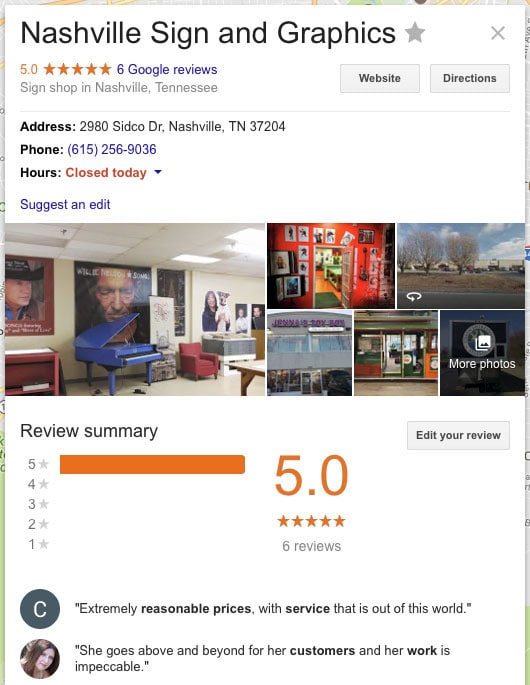Open the business Website
The height and width of the screenshot is (685, 530).
click(x=380, y=78)
